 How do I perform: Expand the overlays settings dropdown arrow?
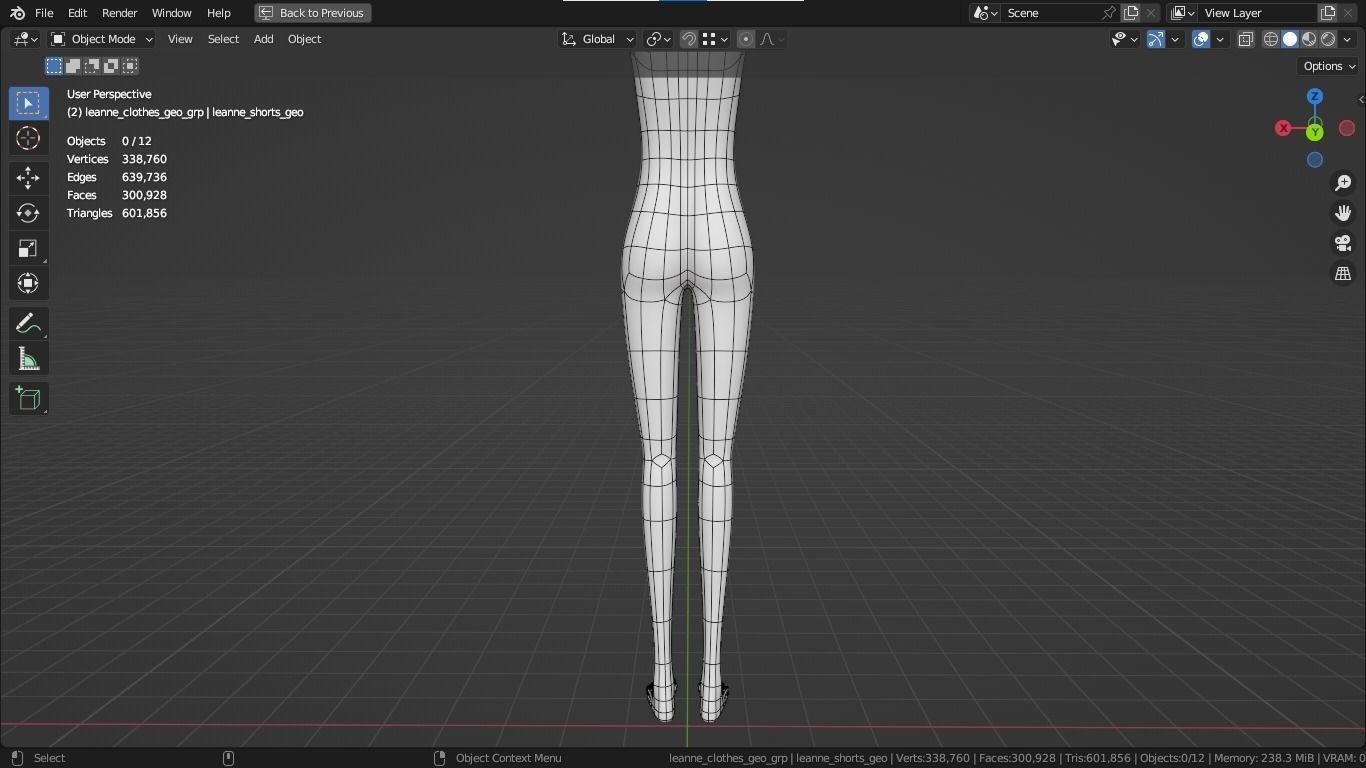pyautogui.click(x=1220, y=39)
